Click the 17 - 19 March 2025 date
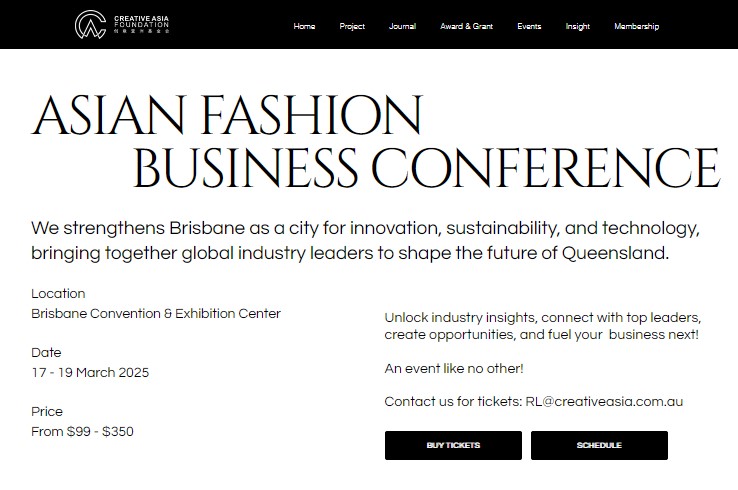This screenshot has height=490, width=738. point(90,373)
